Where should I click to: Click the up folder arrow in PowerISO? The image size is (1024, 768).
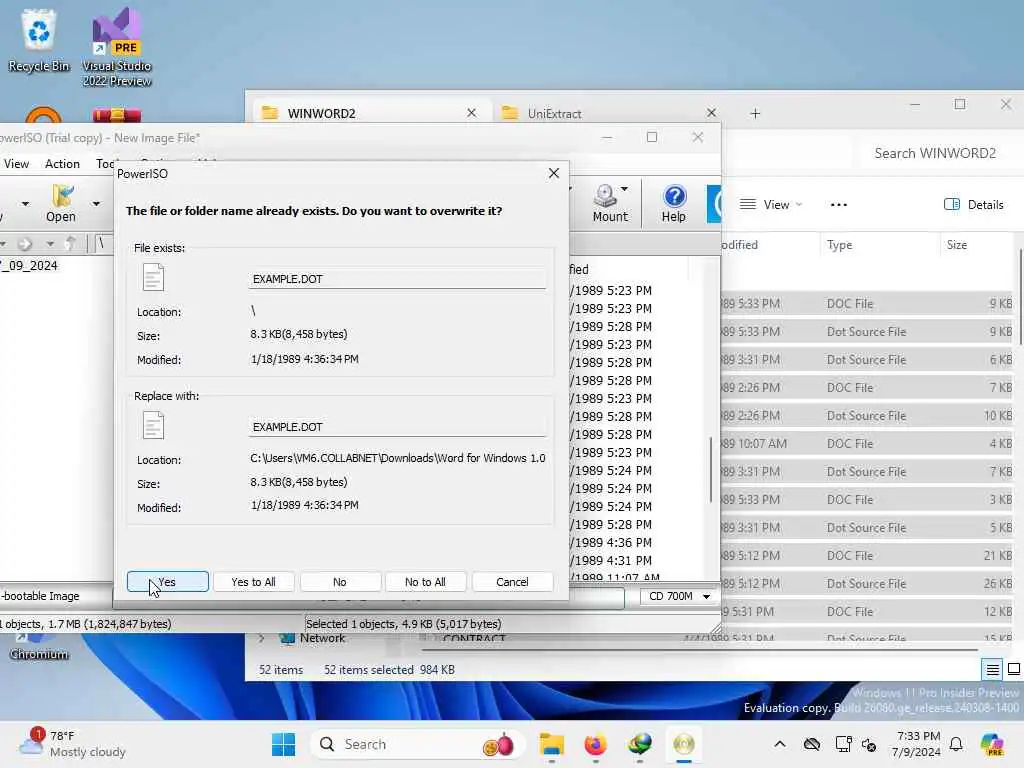pos(71,244)
